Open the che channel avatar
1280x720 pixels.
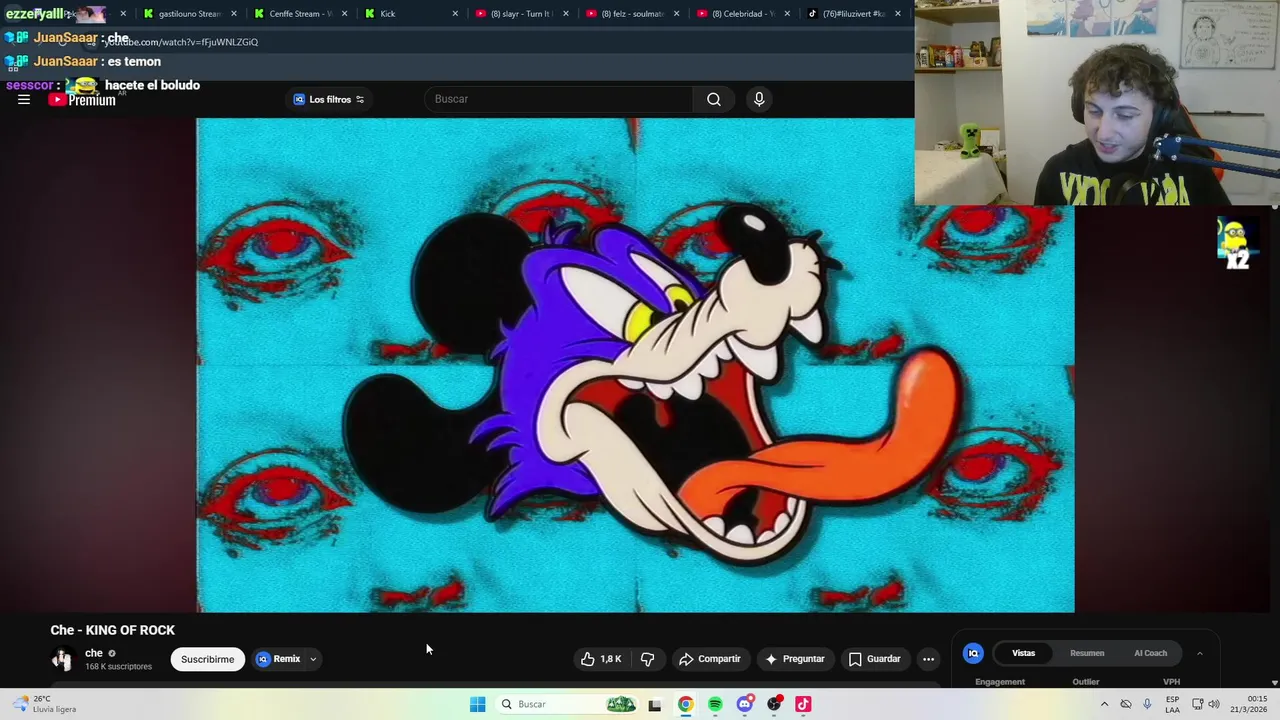tap(62, 659)
